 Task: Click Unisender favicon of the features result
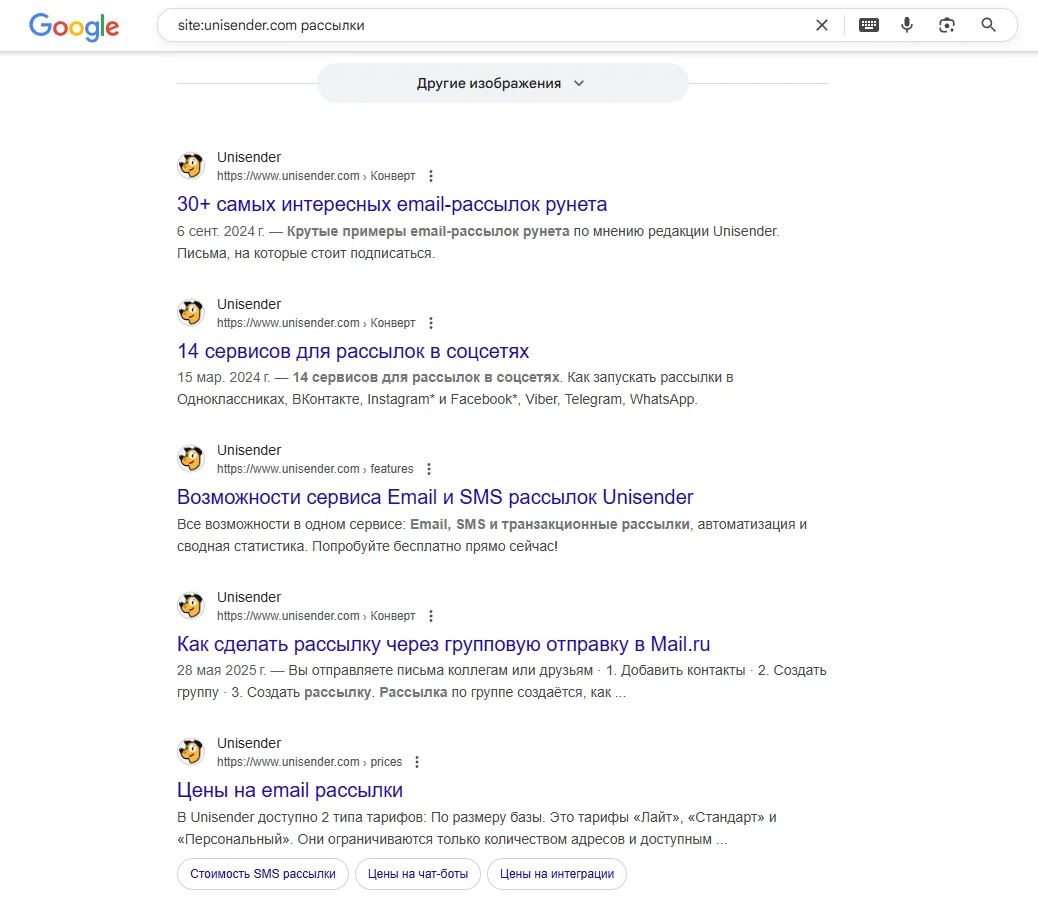191,459
